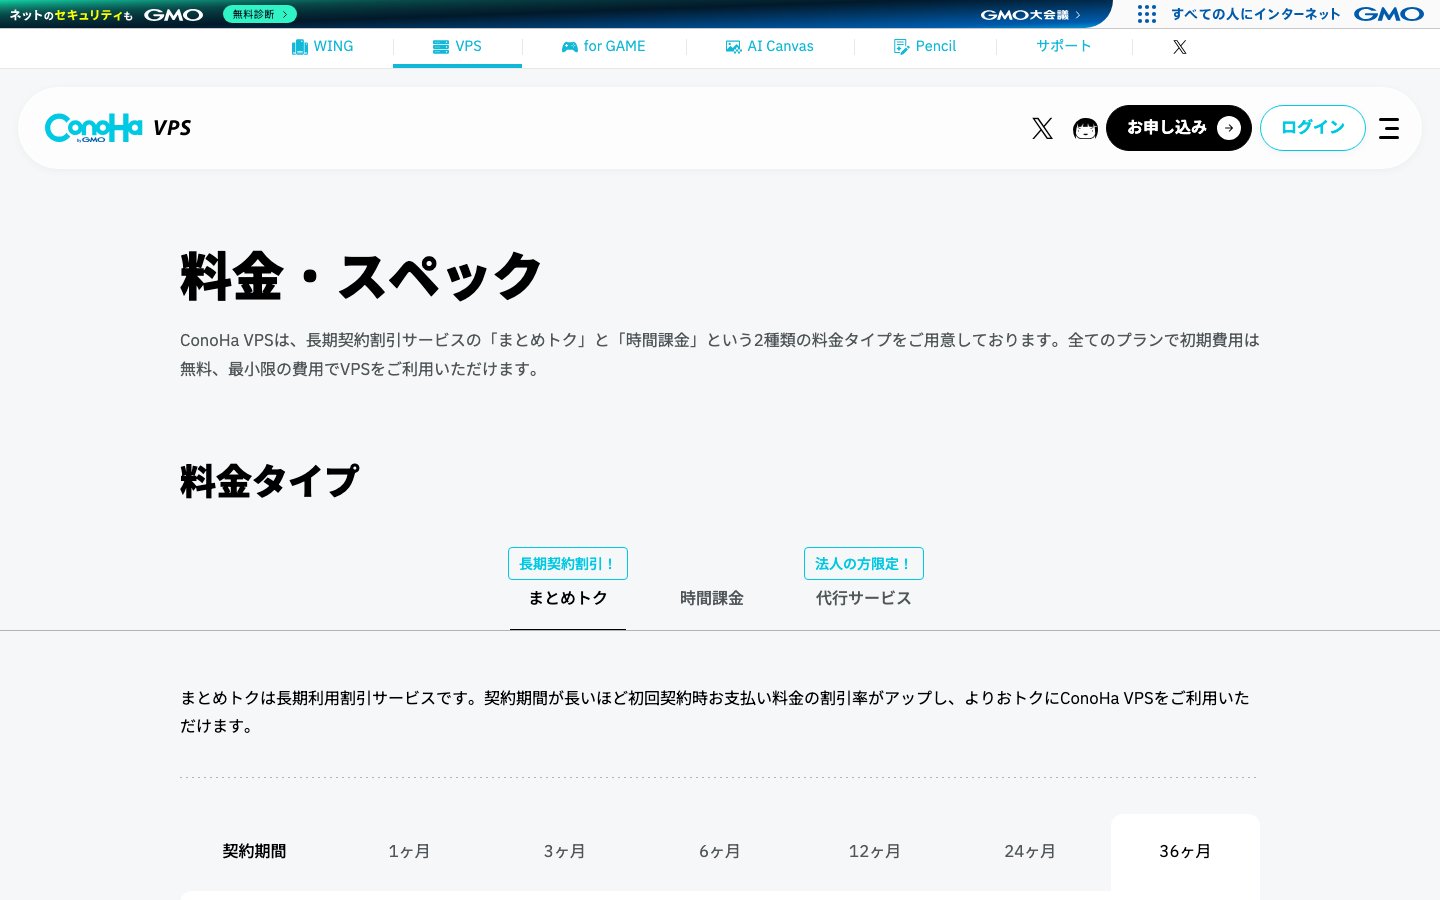
Task: Select the 12ヶ月 contract period
Action: tap(874, 851)
